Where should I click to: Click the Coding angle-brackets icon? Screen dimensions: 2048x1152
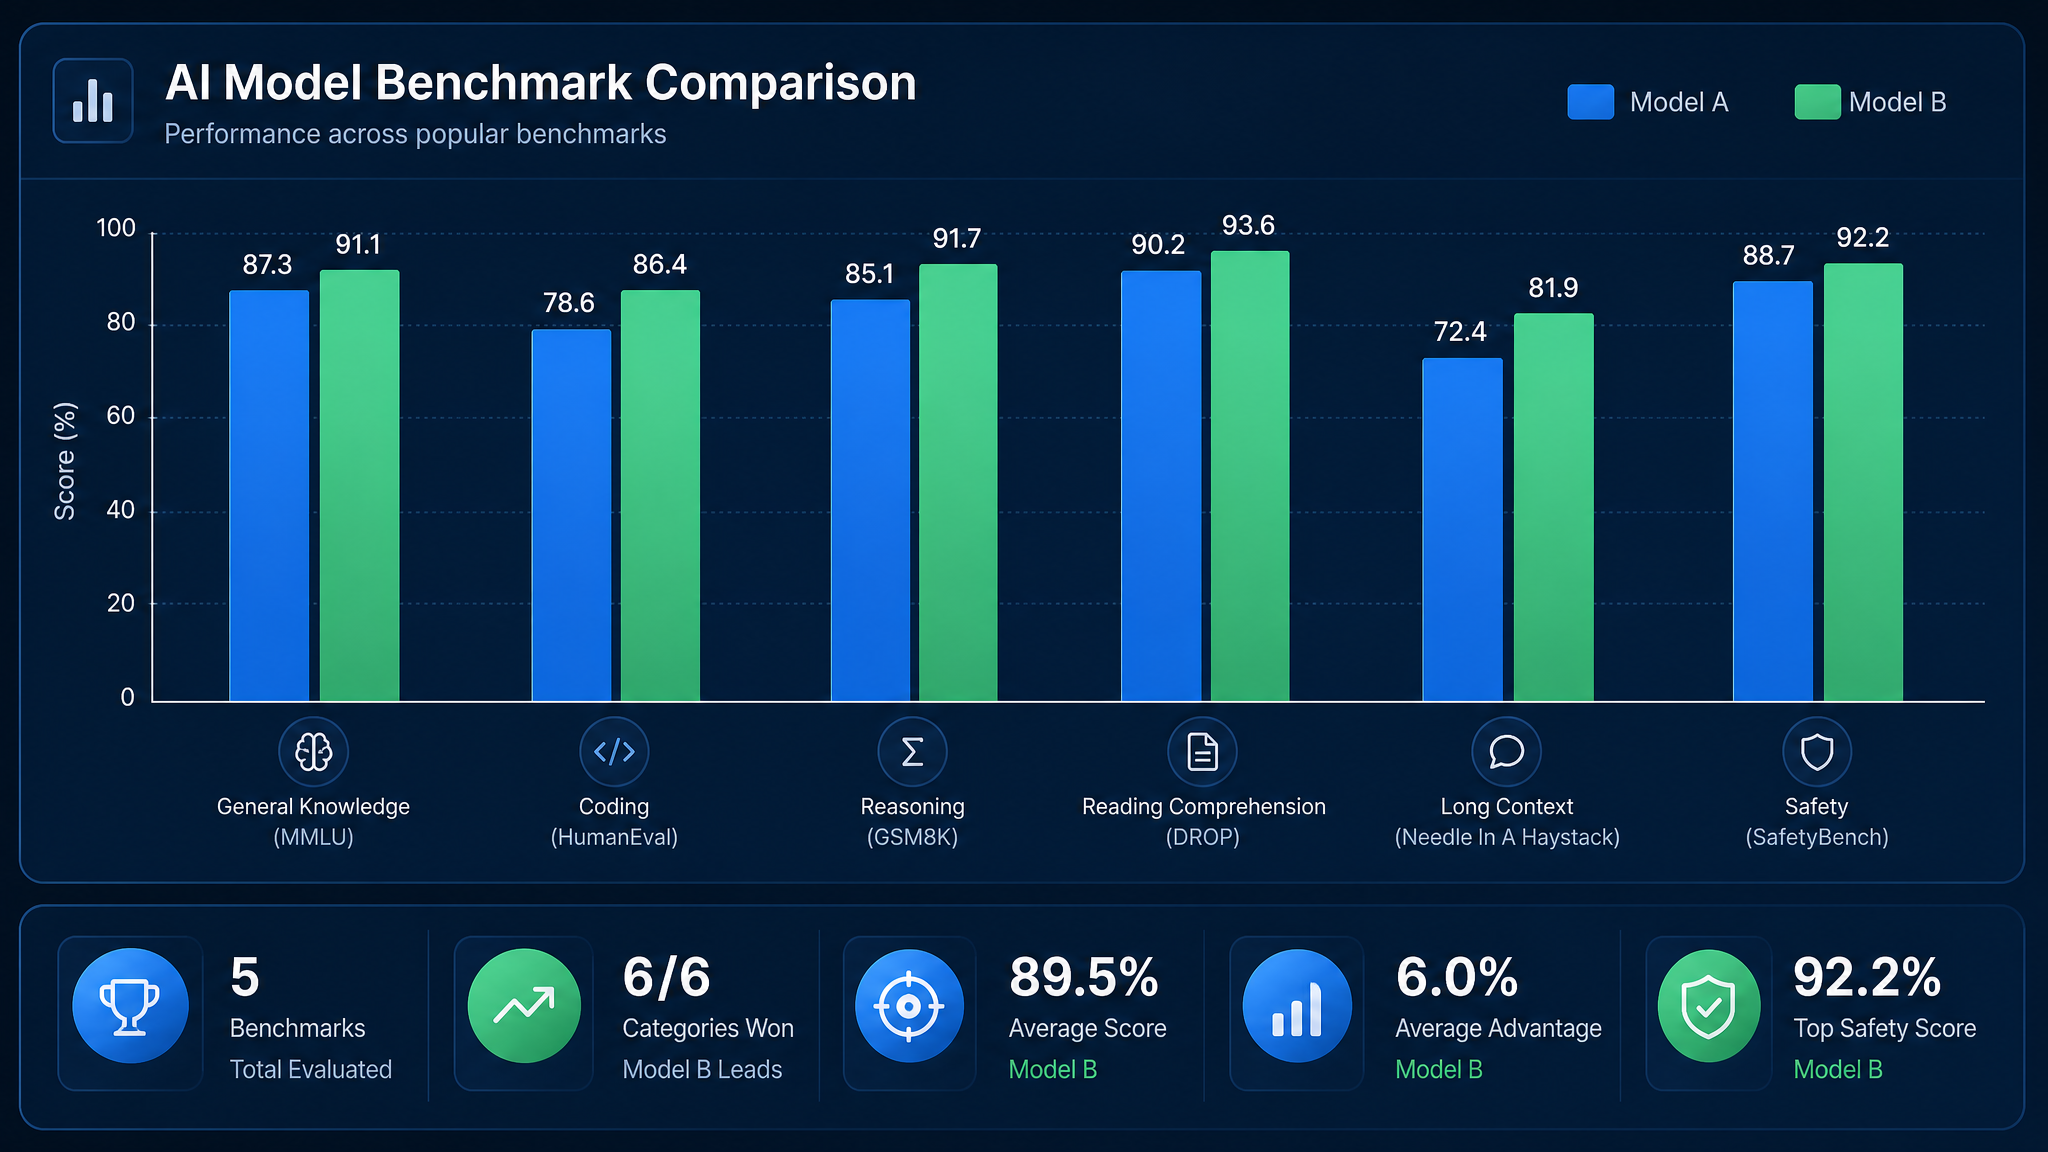(x=614, y=751)
